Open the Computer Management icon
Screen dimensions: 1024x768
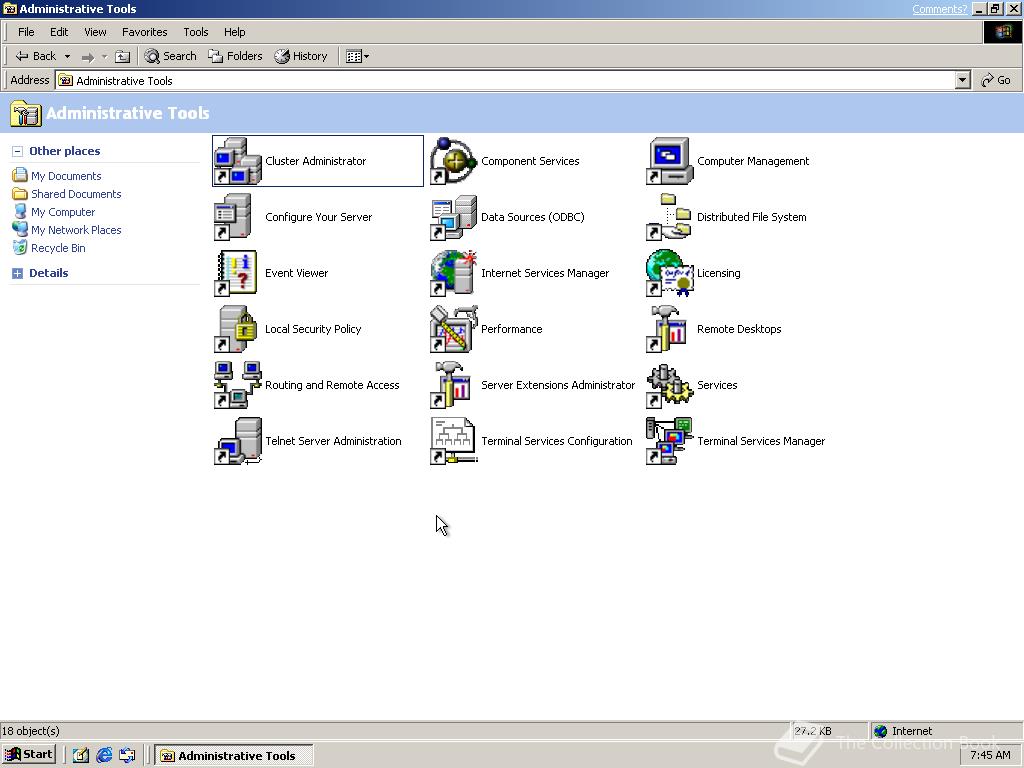point(669,161)
